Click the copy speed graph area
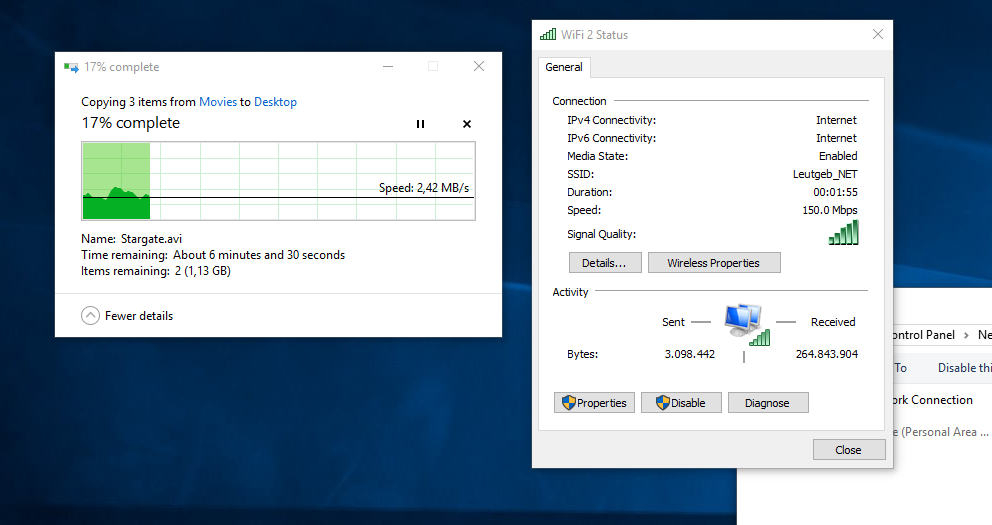 (x=278, y=181)
